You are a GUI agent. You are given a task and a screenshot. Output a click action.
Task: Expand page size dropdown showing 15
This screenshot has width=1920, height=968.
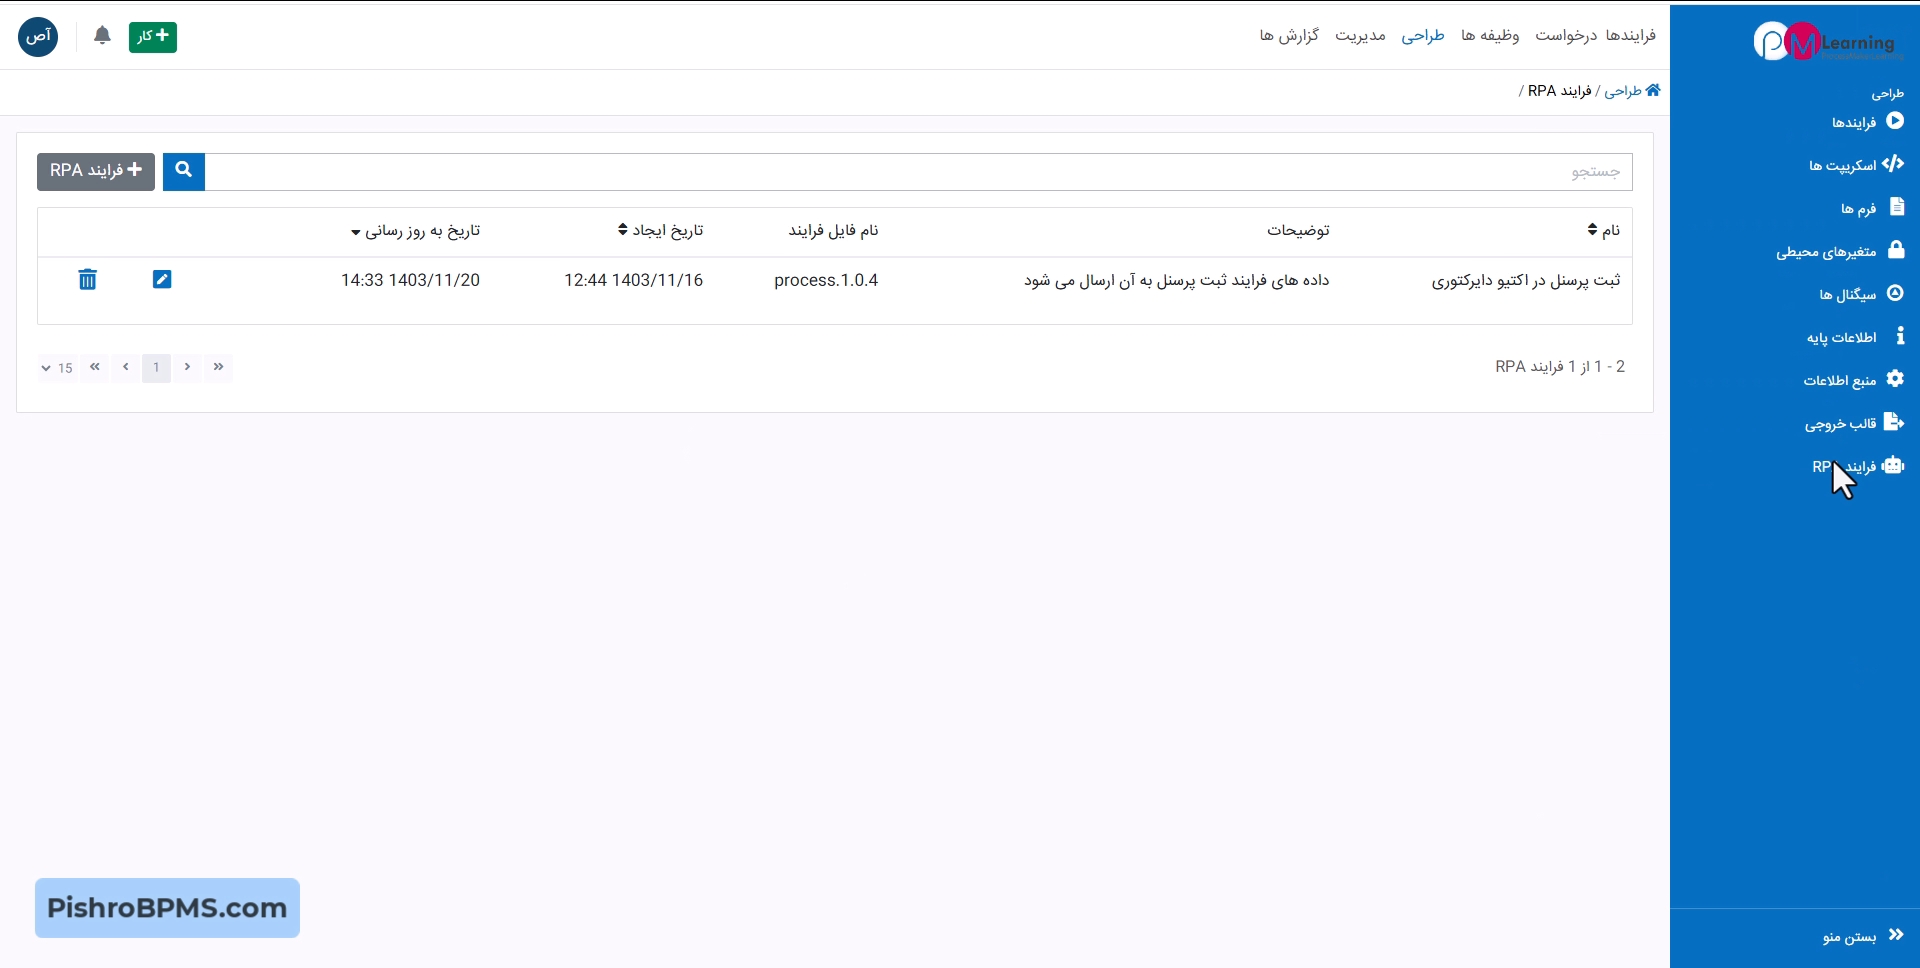coord(57,368)
